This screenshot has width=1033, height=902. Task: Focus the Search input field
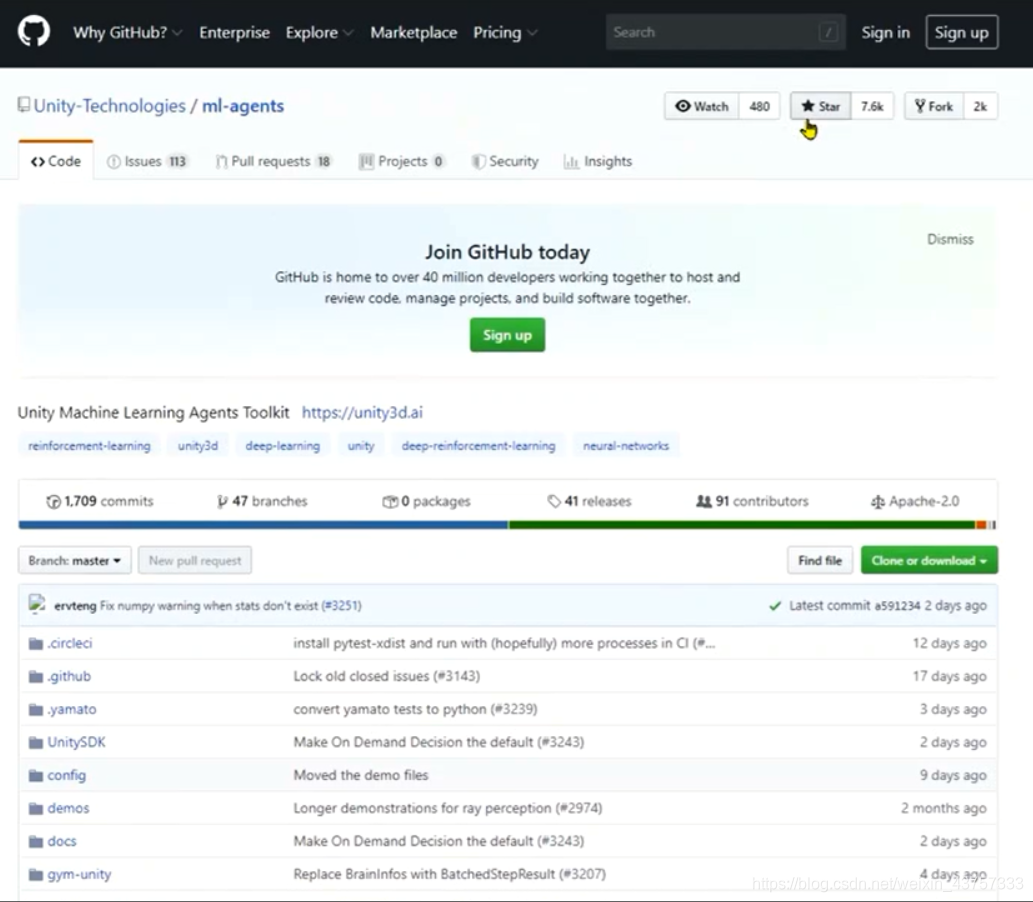click(x=725, y=32)
